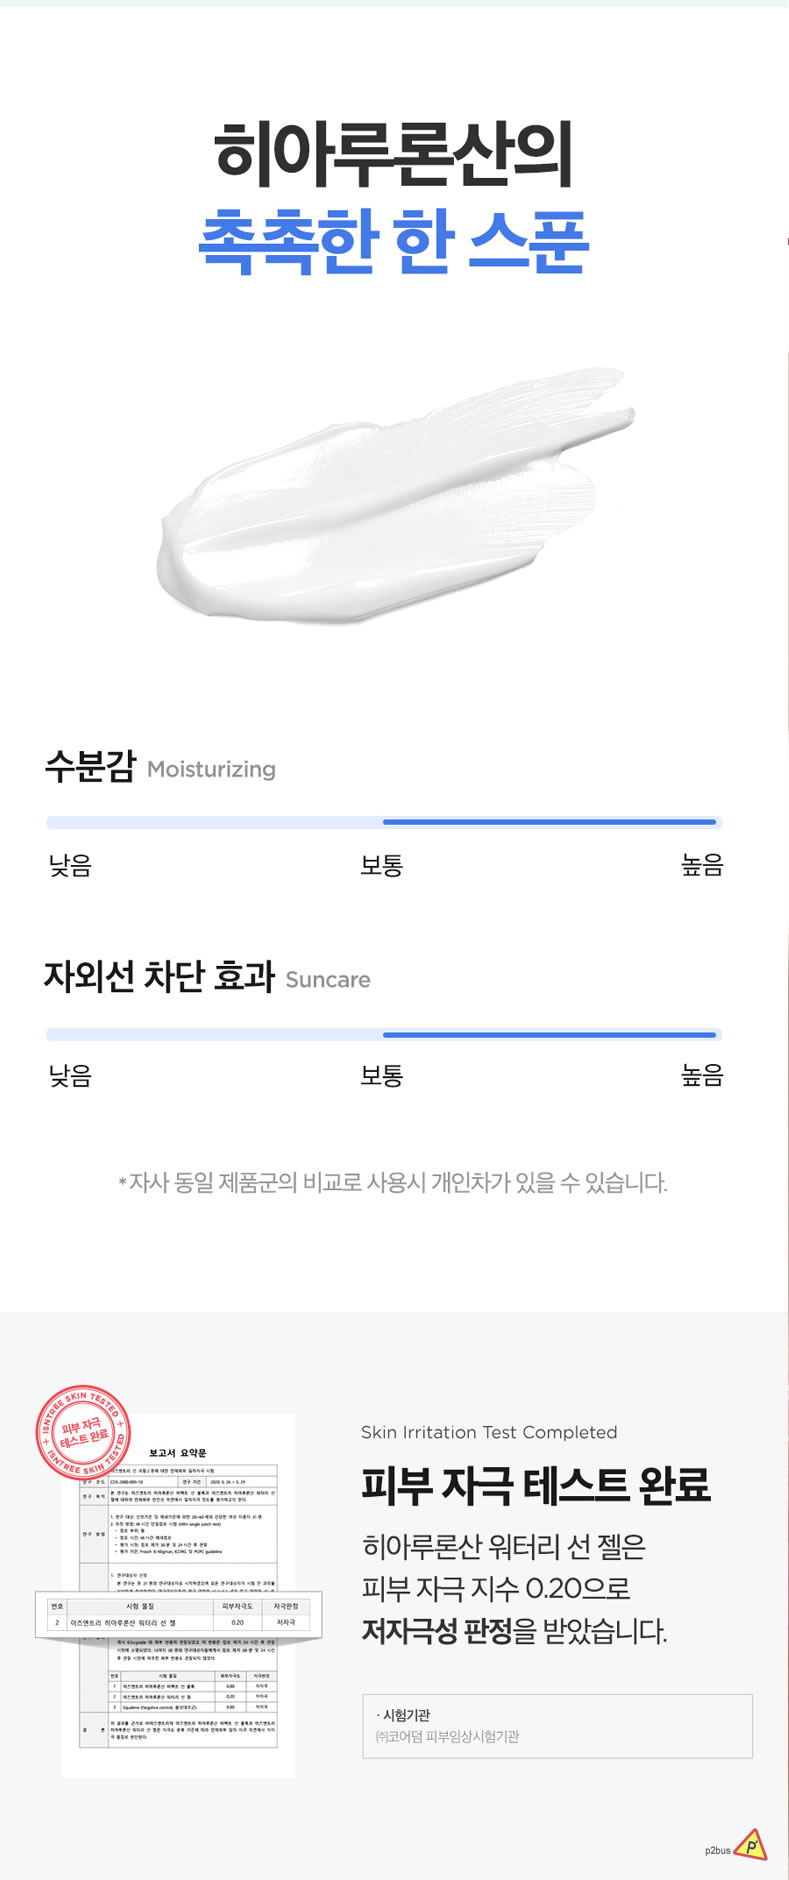Viewport: 789px width, 1880px height.
Task: Open the skin irritation report summary document
Action: pyautogui.click(x=179, y=1597)
